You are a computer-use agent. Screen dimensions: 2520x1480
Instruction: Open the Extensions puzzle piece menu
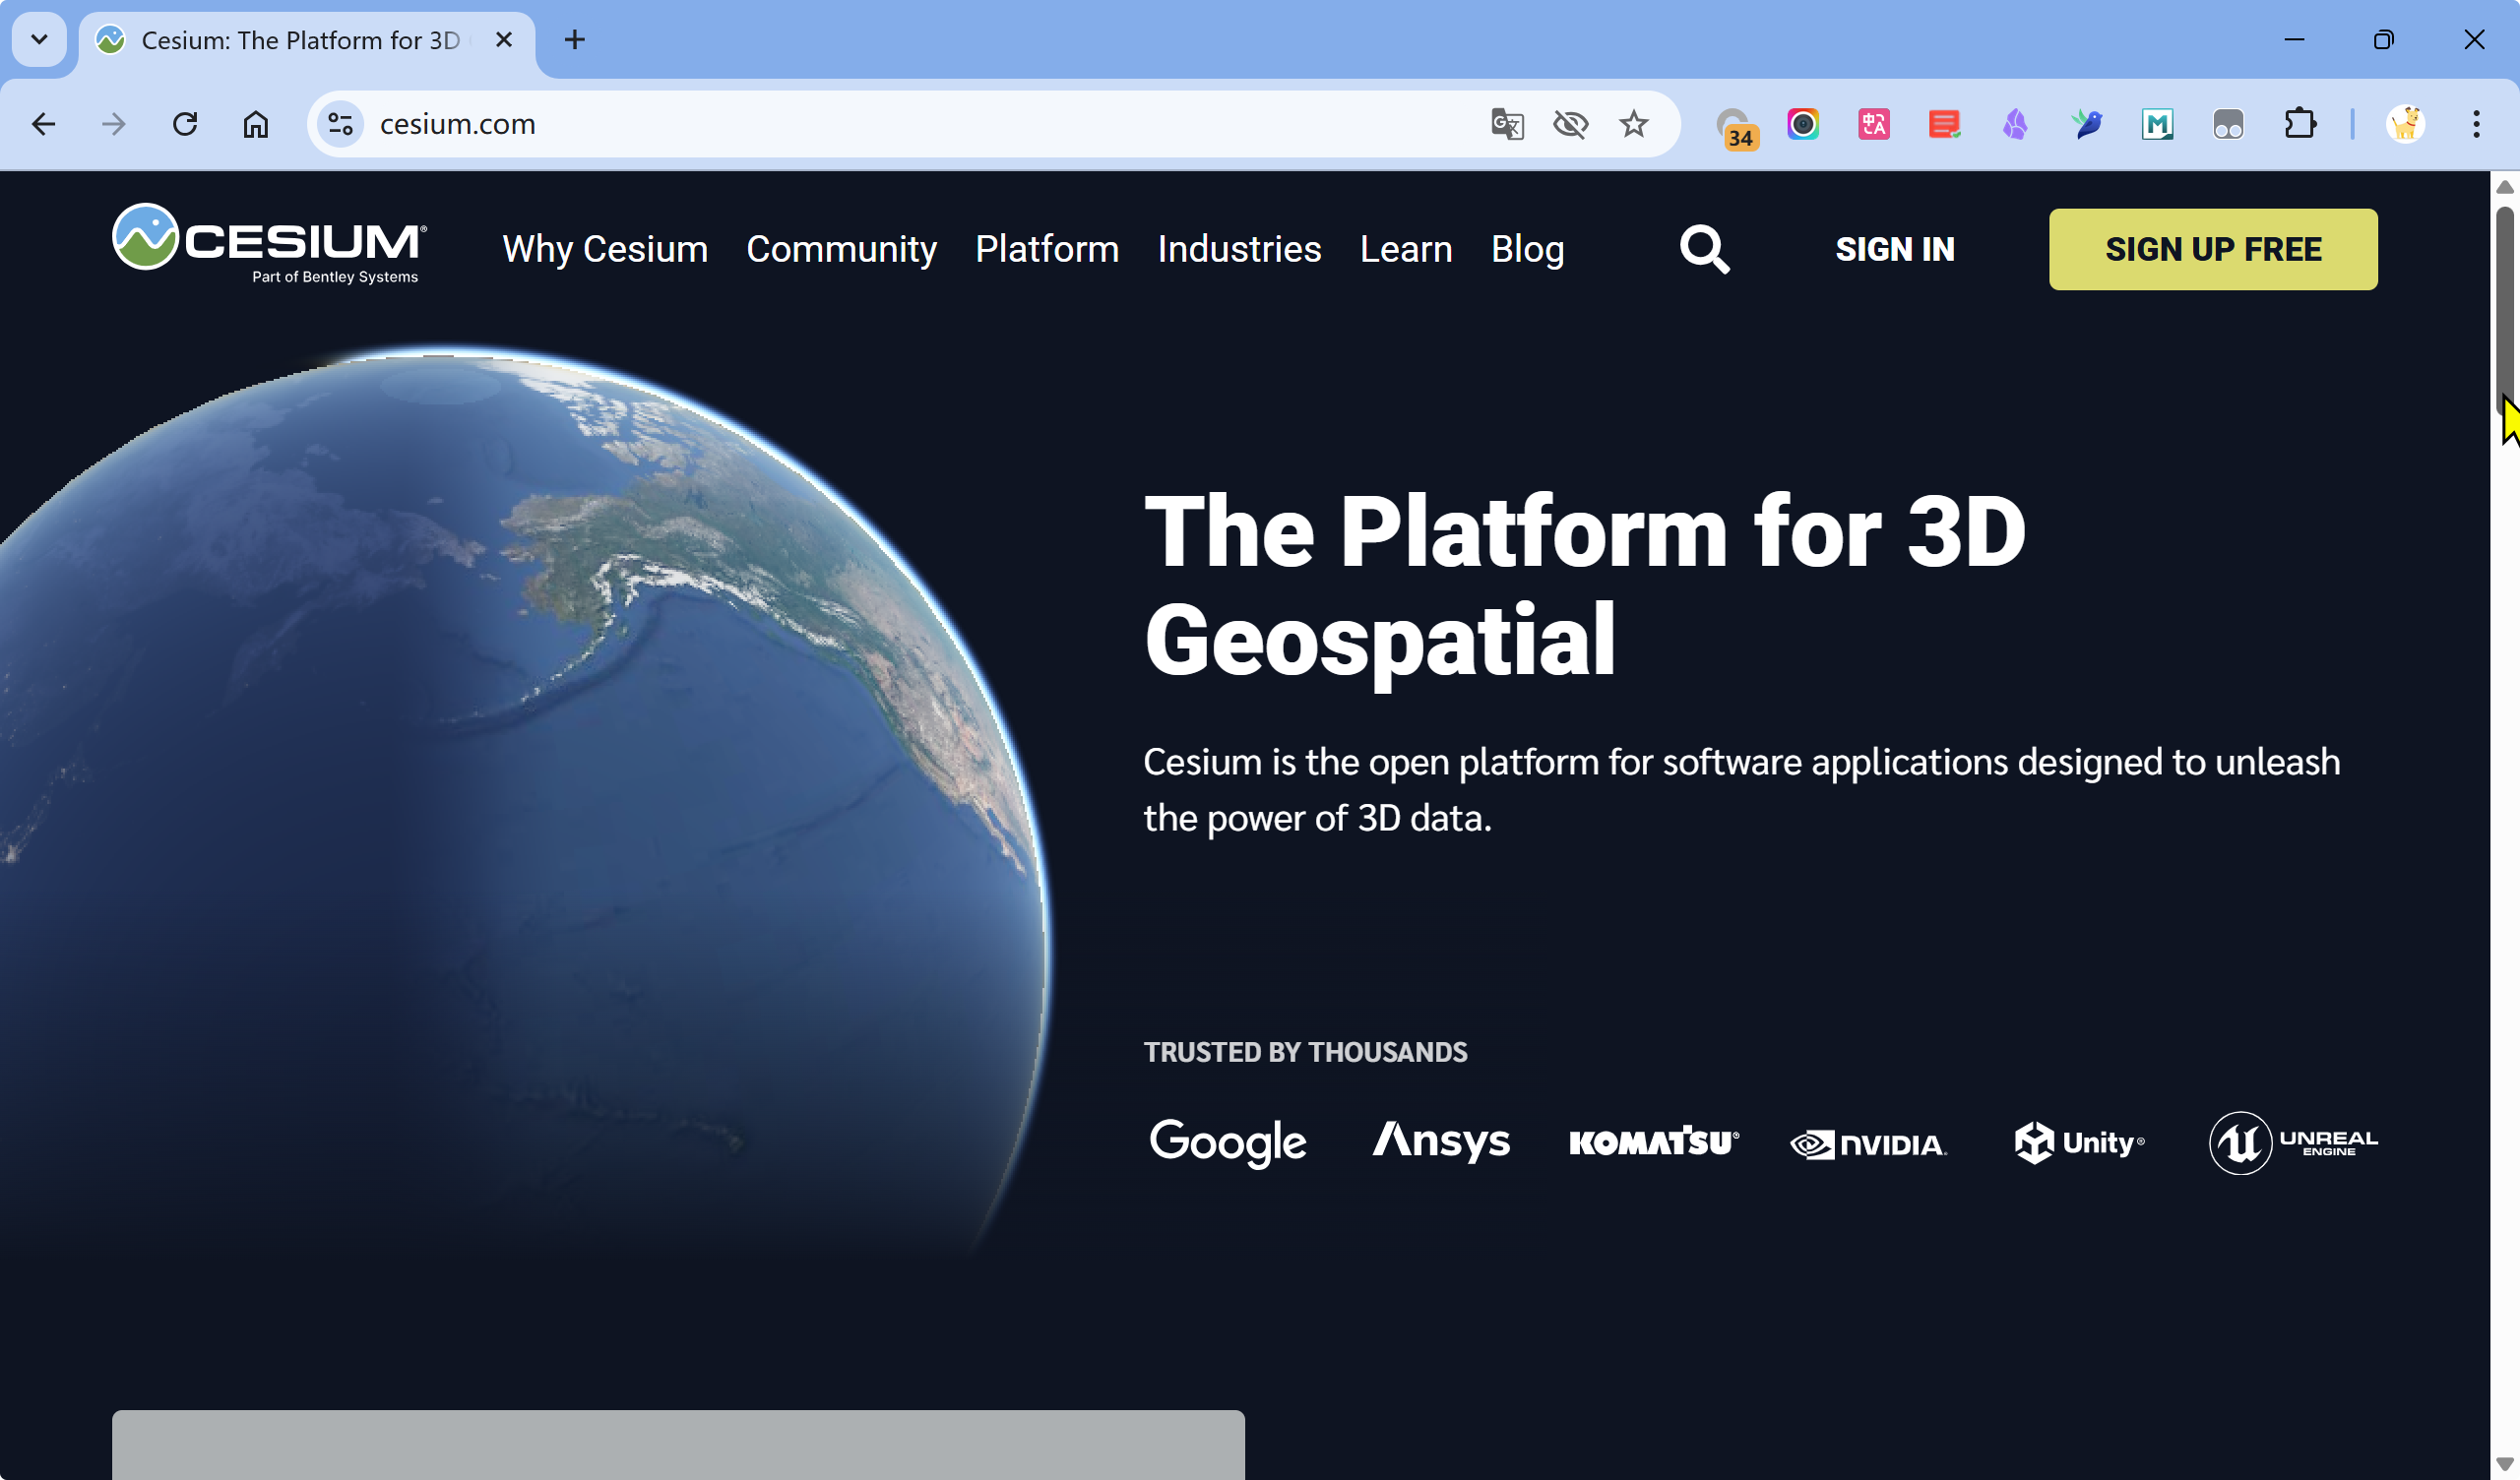[x=2300, y=124]
